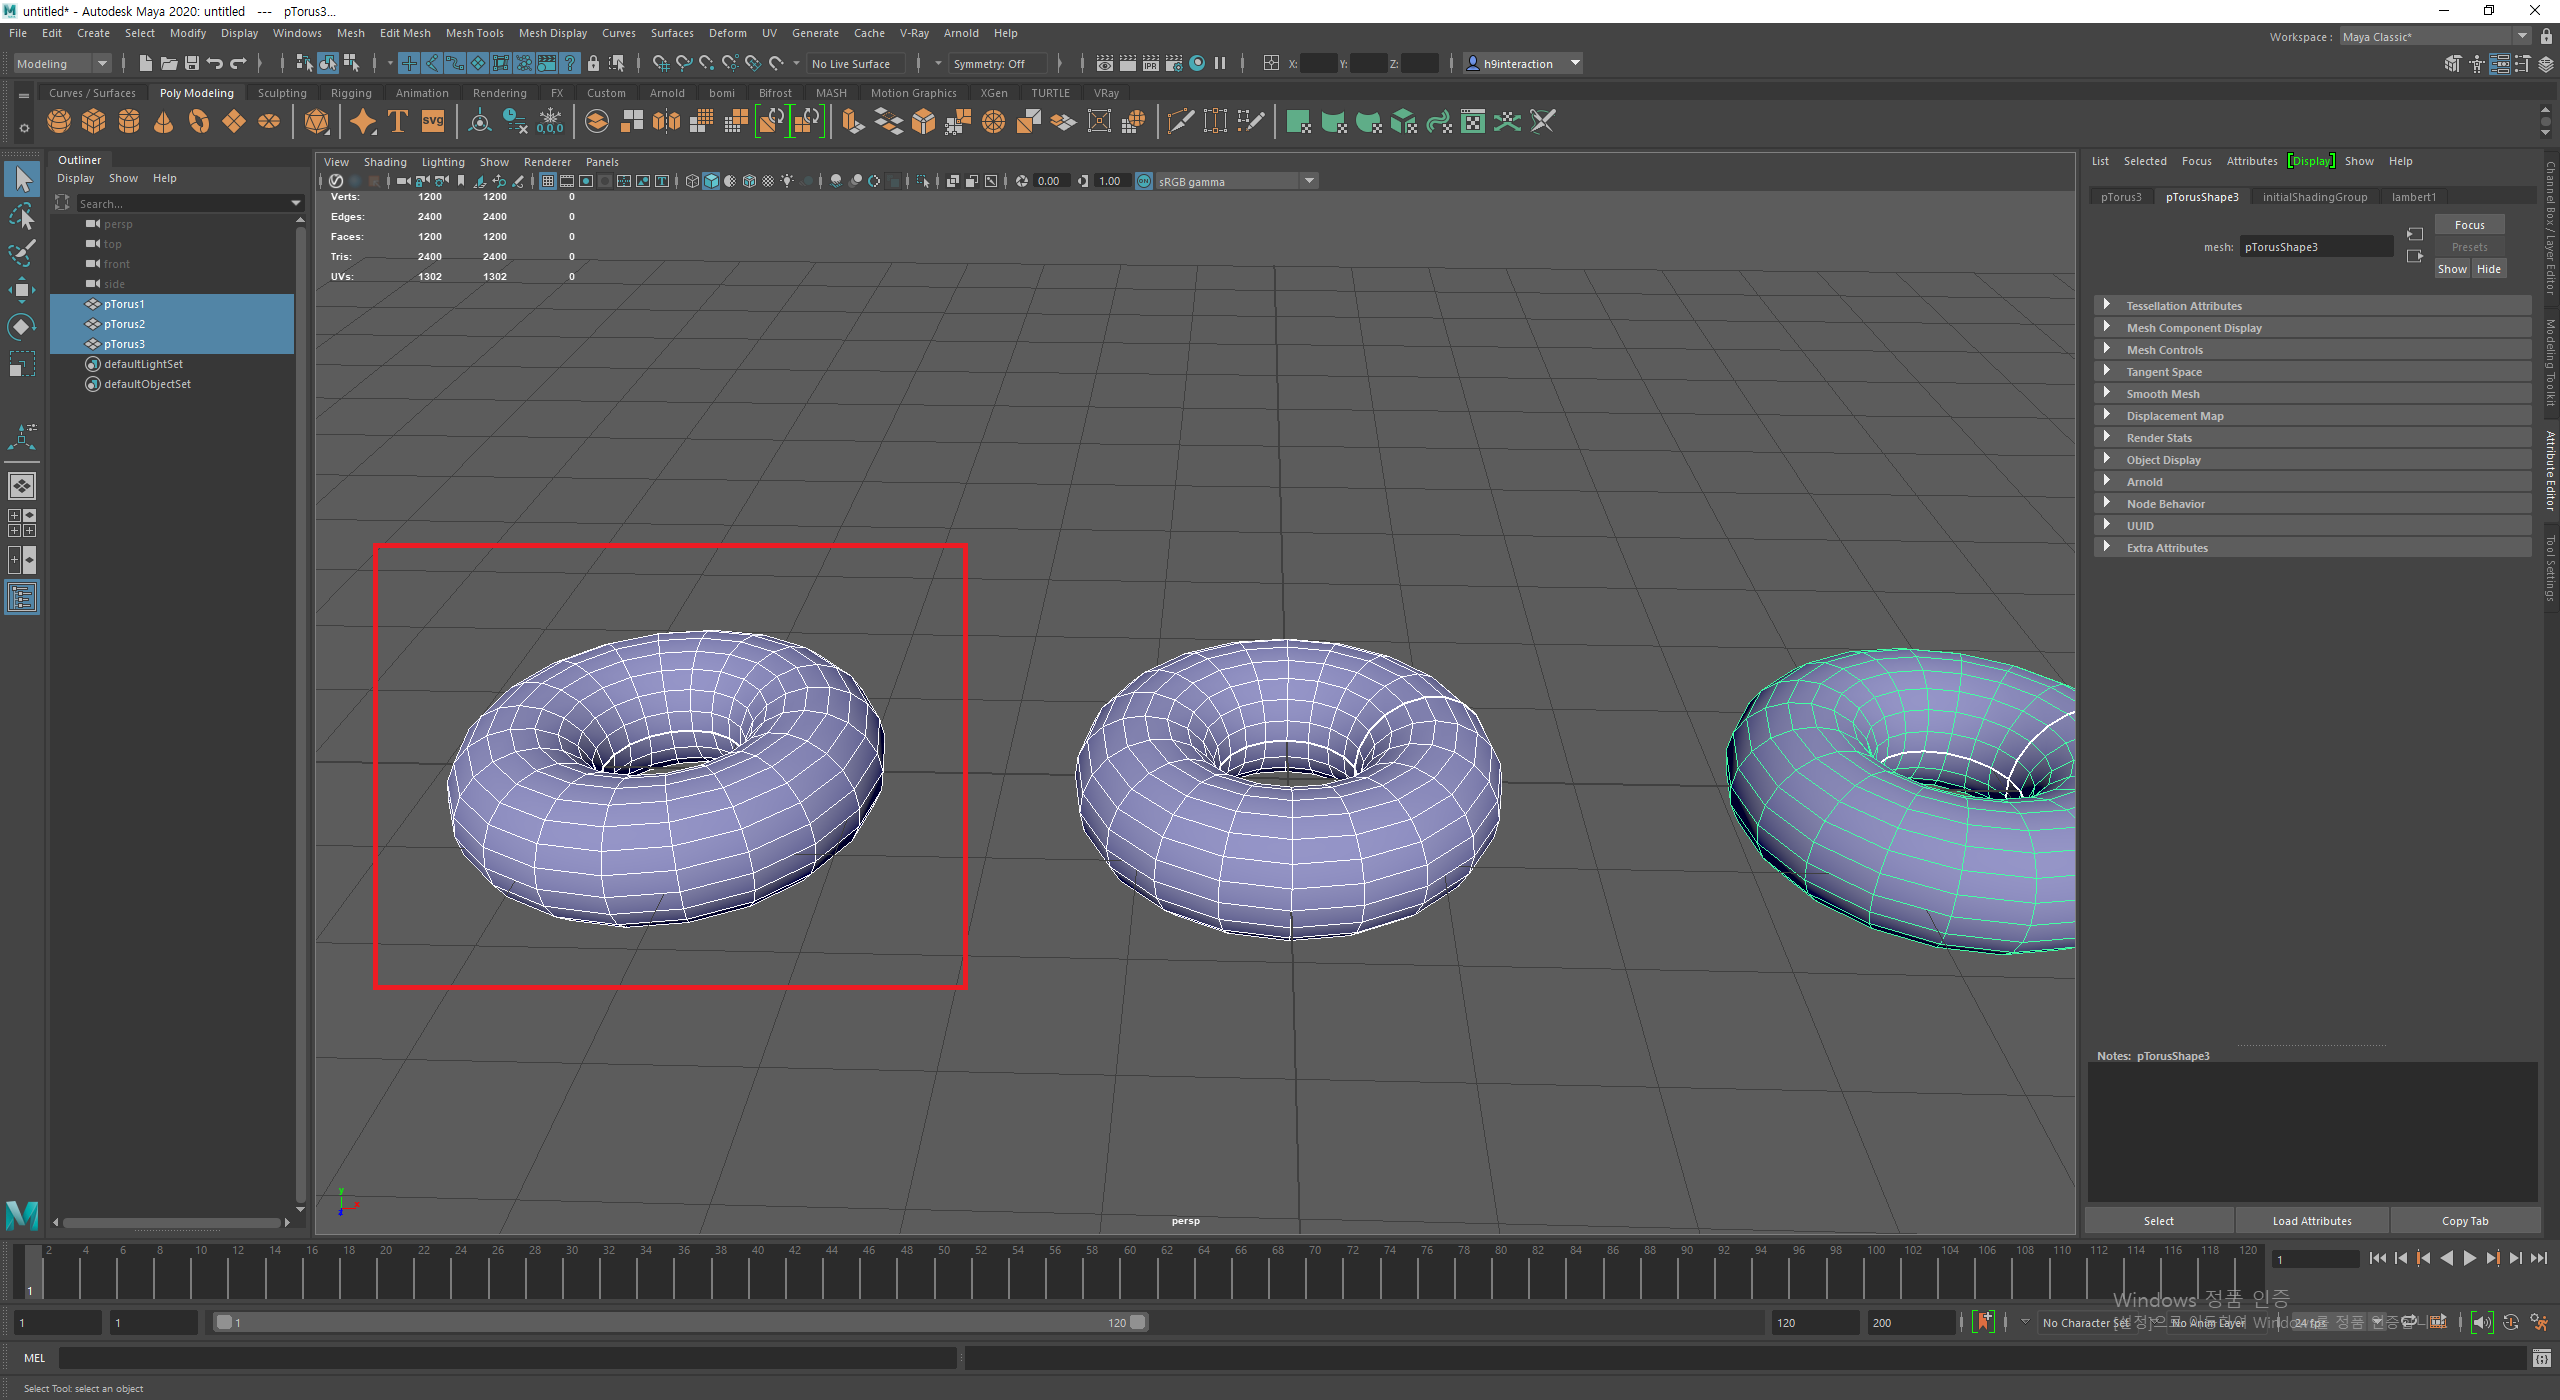
Task: Open the Modeling menu set dropdown
Action: (100, 64)
